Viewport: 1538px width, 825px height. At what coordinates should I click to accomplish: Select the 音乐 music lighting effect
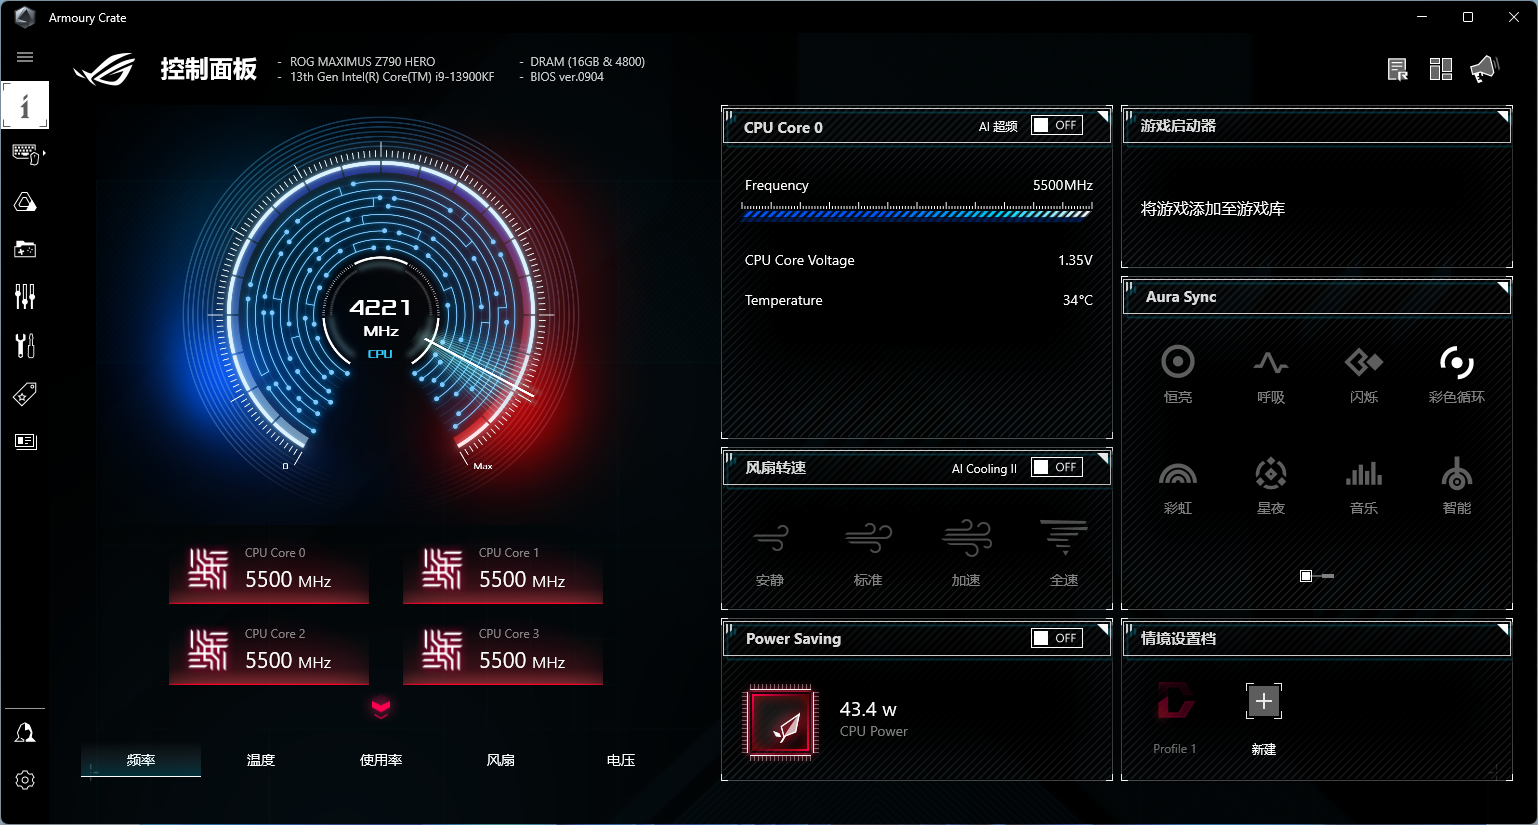pyautogui.click(x=1364, y=486)
